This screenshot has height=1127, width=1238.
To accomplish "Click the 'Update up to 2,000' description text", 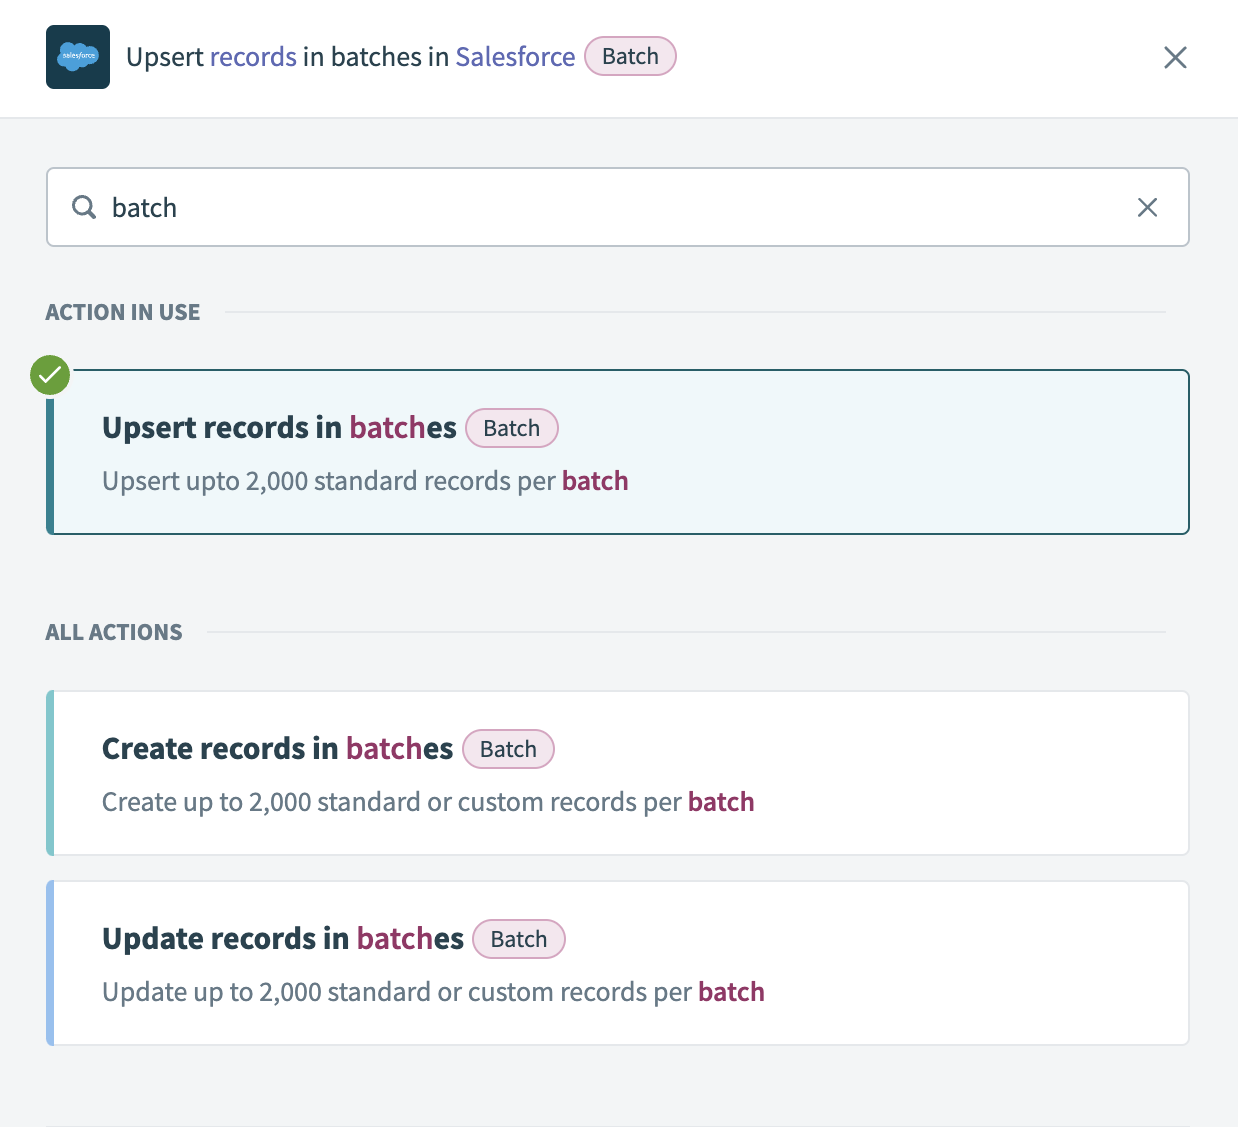I will [x=433, y=992].
